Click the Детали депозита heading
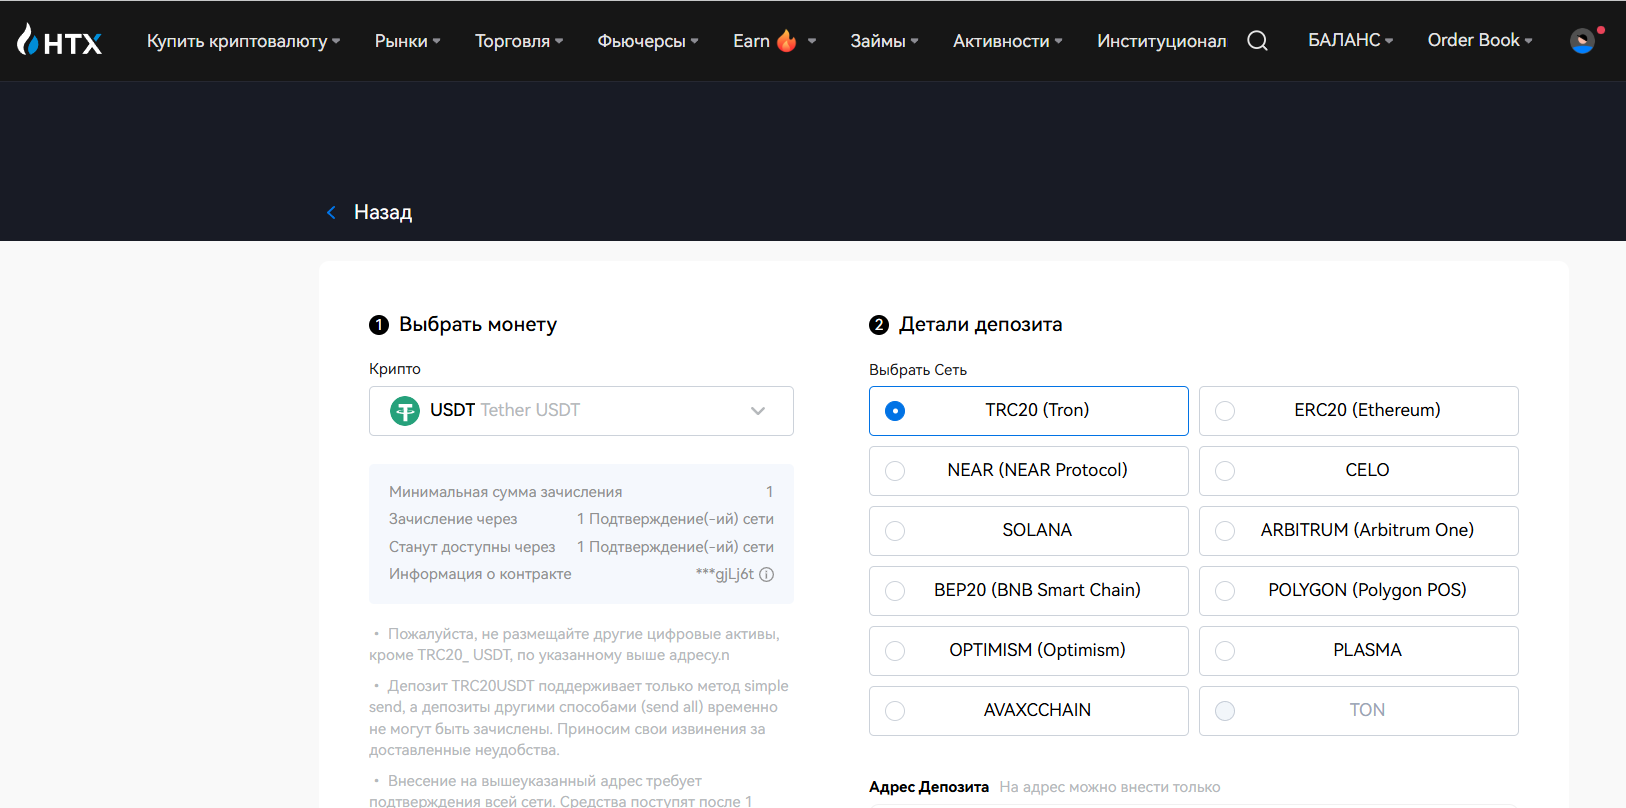 pyautogui.click(x=981, y=324)
